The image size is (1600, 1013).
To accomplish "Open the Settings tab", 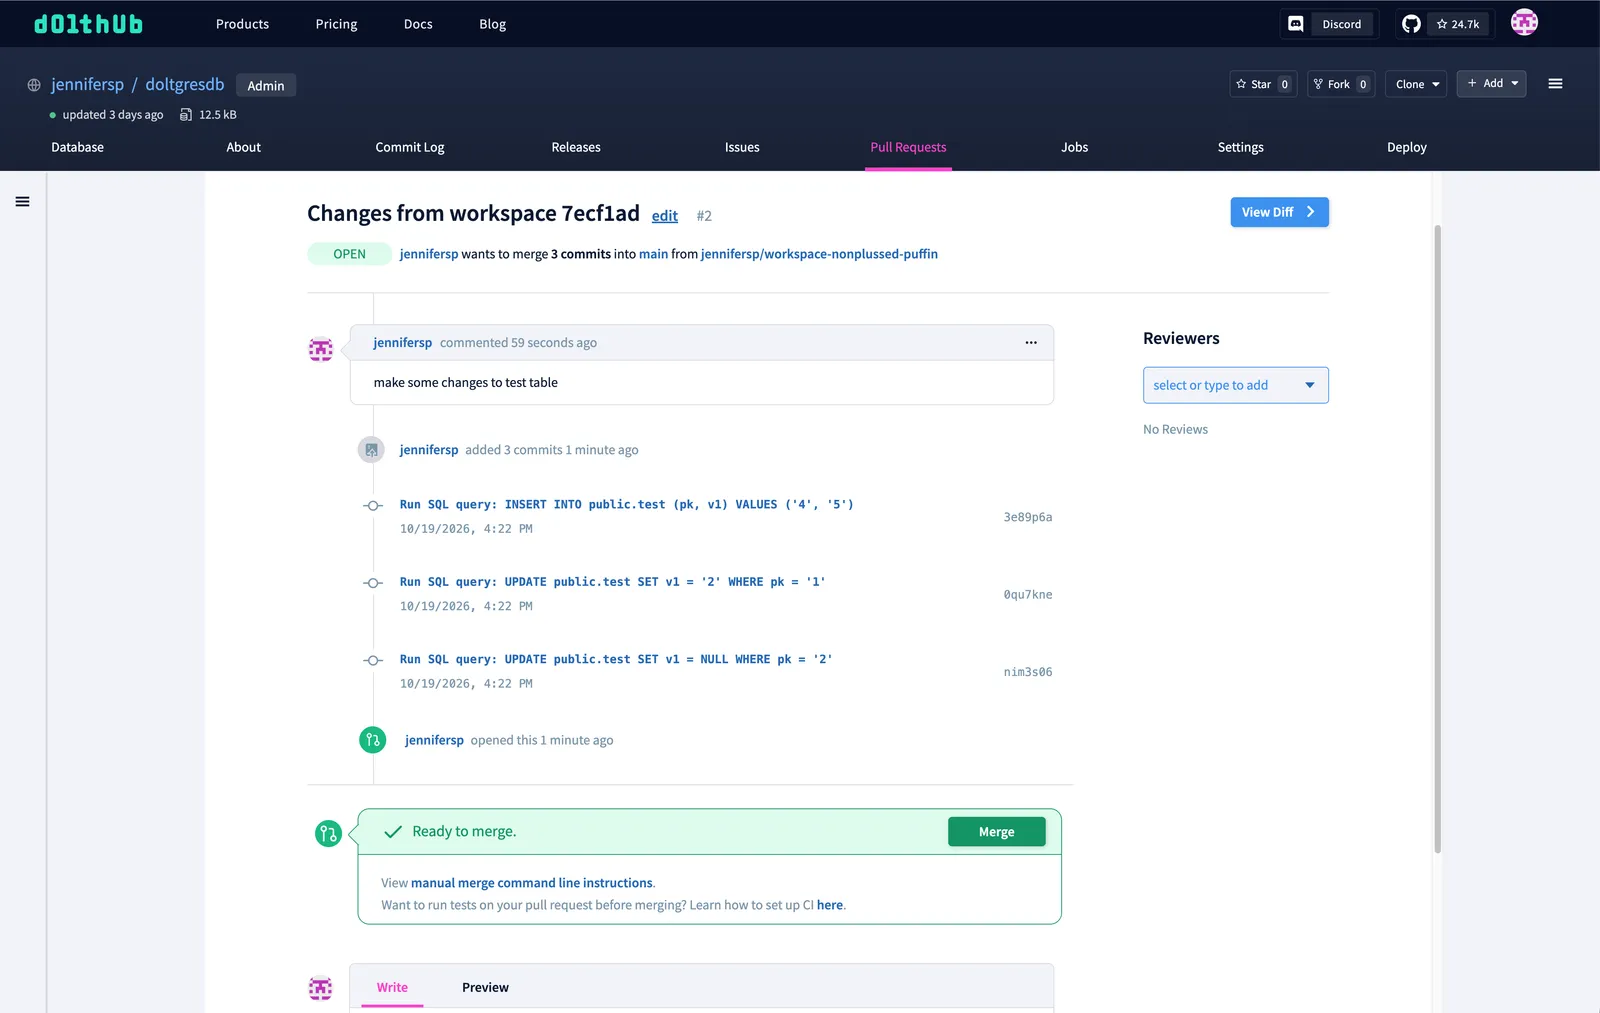I will click(1240, 147).
